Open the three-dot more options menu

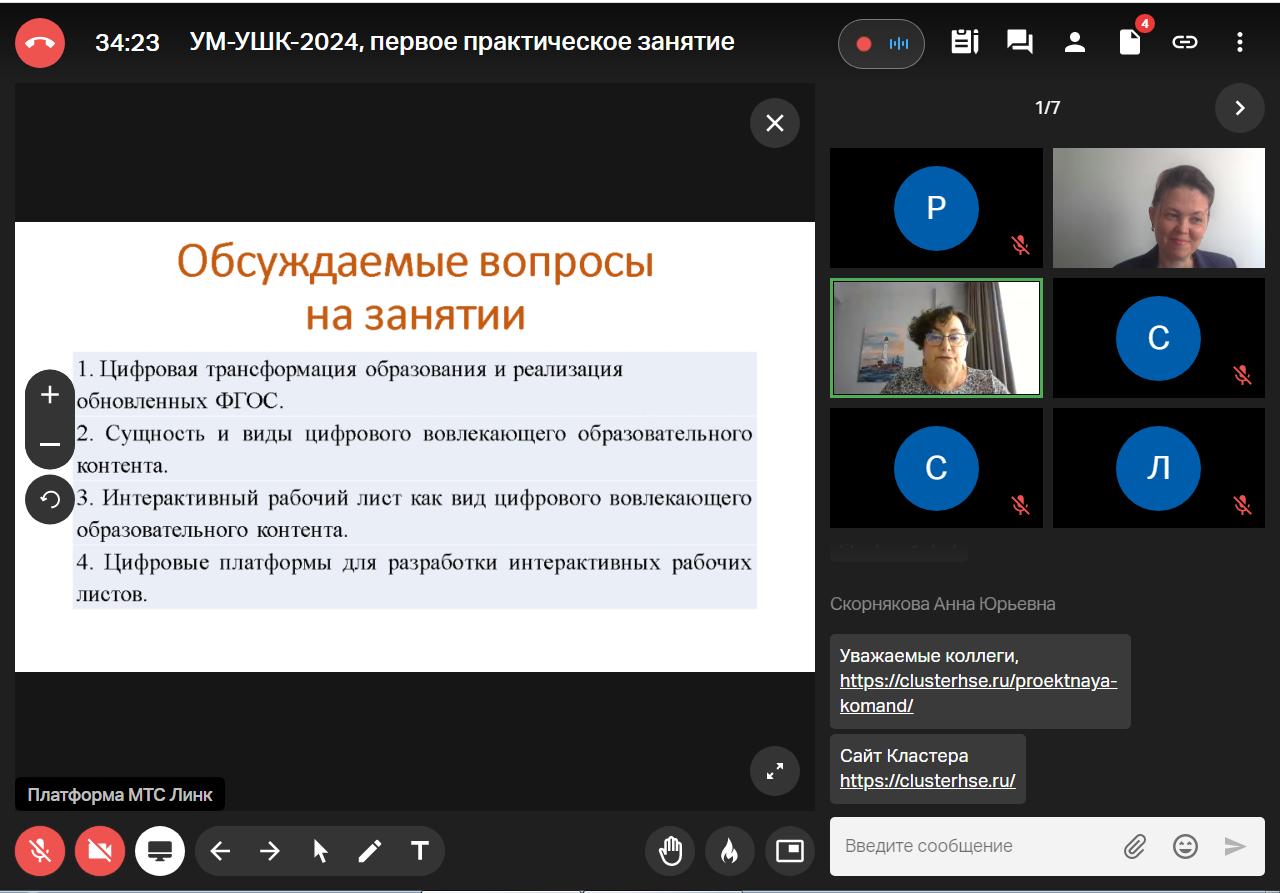[1240, 42]
